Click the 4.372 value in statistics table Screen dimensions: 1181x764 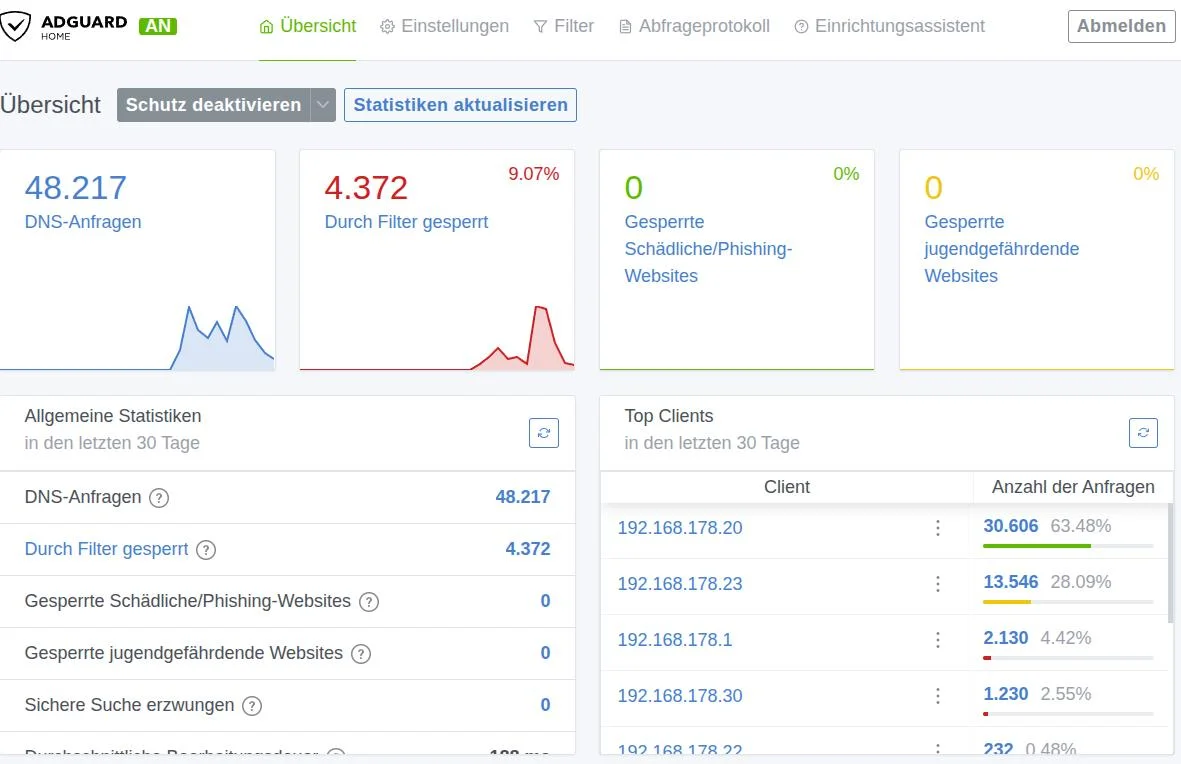click(528, 549)
